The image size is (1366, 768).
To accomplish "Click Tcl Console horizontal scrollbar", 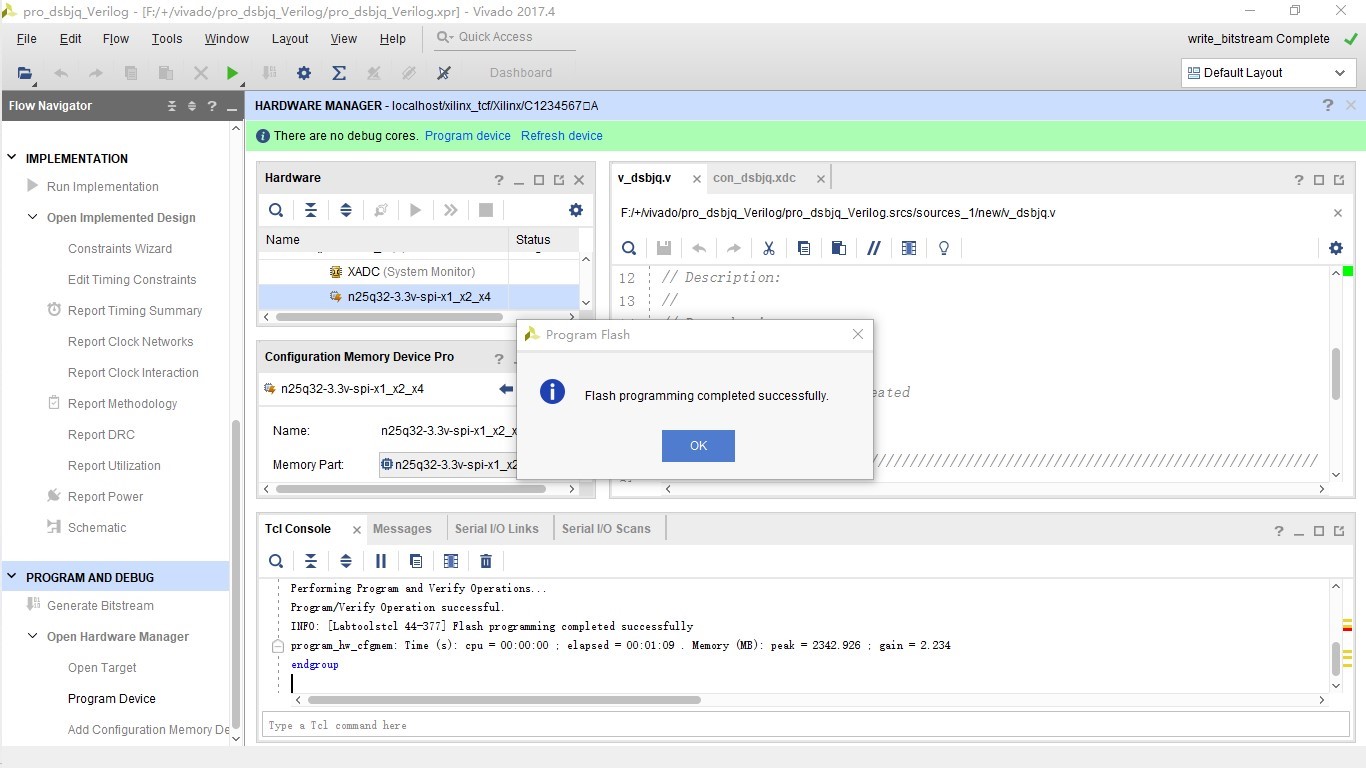I will coord(505,700).
